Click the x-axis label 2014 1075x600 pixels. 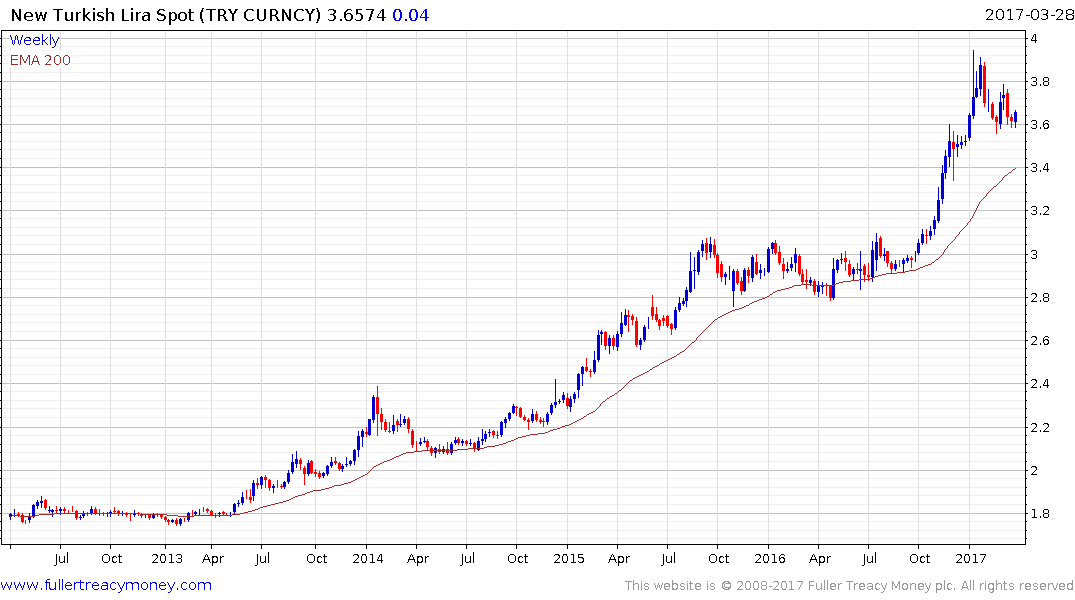367,559
